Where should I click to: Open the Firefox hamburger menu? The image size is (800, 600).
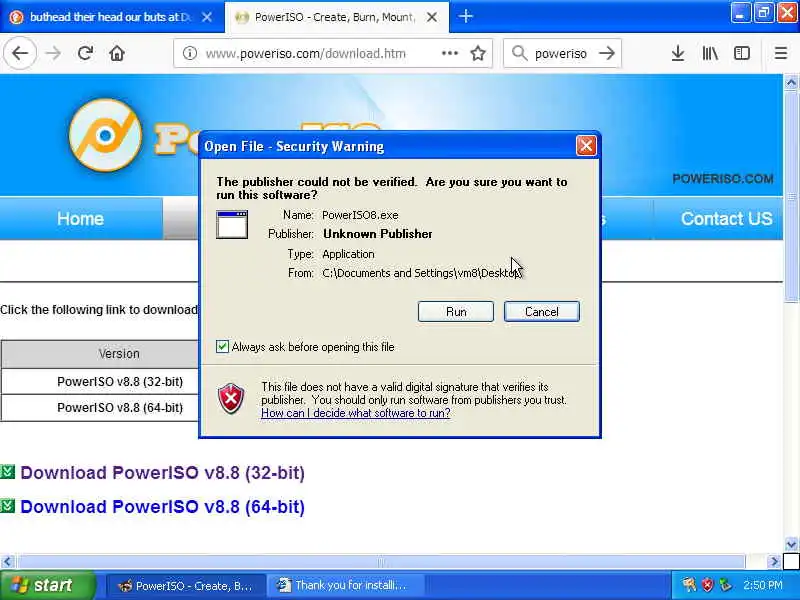tap(781, 53)
